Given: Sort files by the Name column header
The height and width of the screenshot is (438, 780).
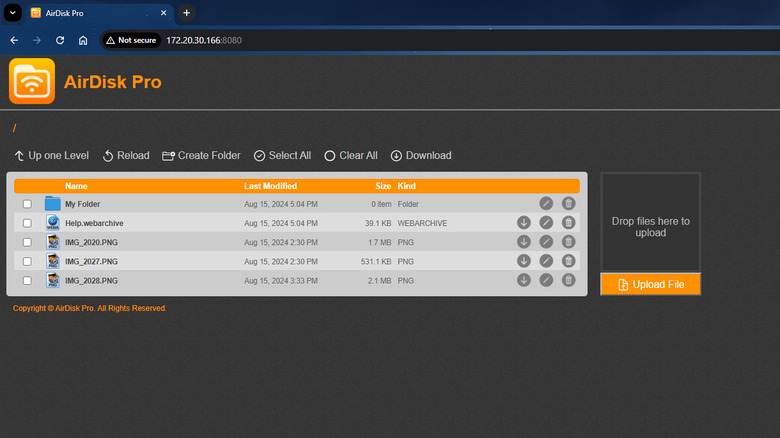Looking at the screenshot, I should coord(76,186).
